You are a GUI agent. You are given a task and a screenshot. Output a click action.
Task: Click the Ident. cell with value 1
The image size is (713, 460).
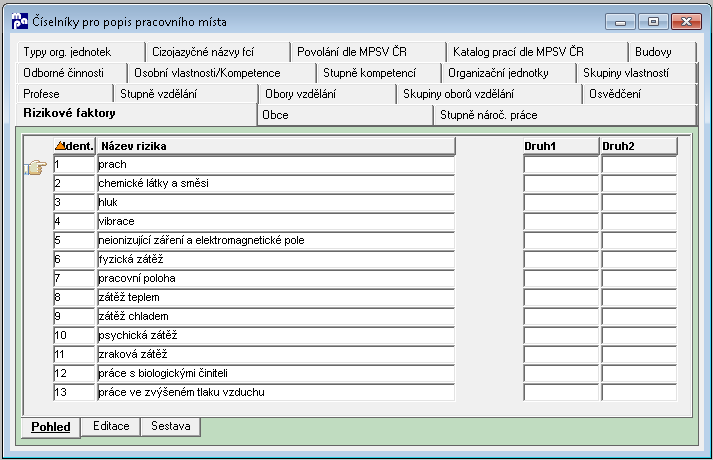click(x=74, y=165)
